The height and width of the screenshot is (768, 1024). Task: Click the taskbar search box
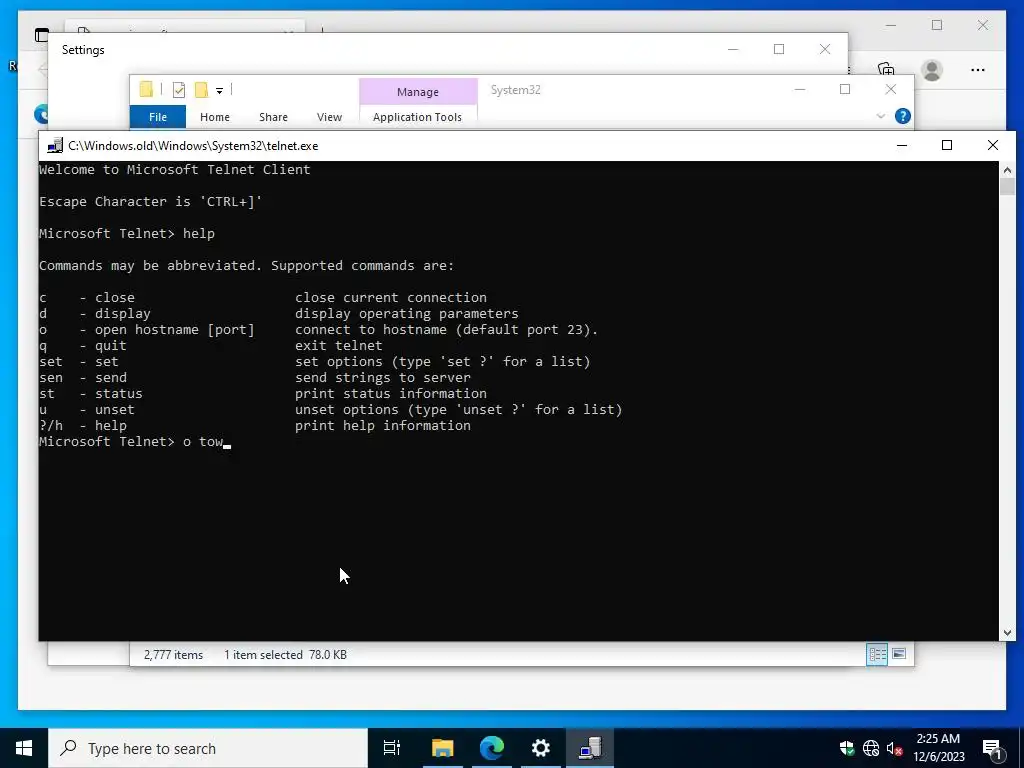[208, 748]
